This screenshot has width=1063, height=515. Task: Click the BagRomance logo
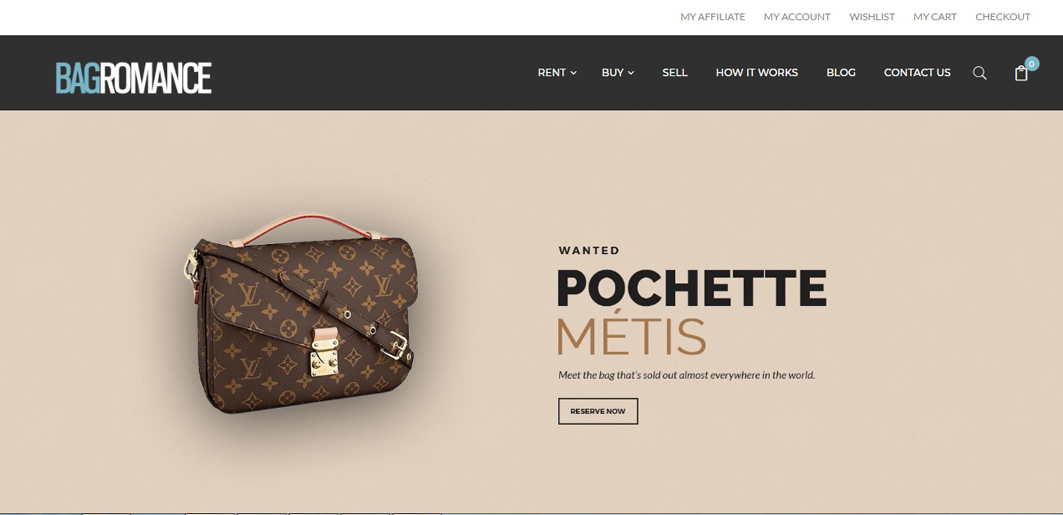(134, 78)
